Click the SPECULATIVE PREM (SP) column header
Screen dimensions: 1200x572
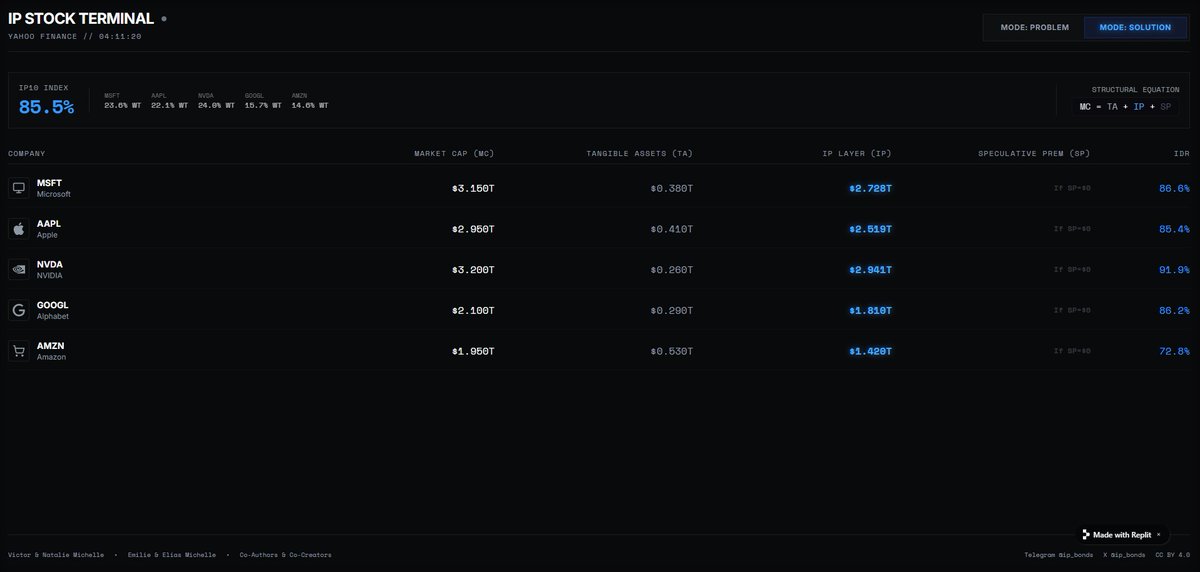pyautogui.click(x=1034, y=154)
